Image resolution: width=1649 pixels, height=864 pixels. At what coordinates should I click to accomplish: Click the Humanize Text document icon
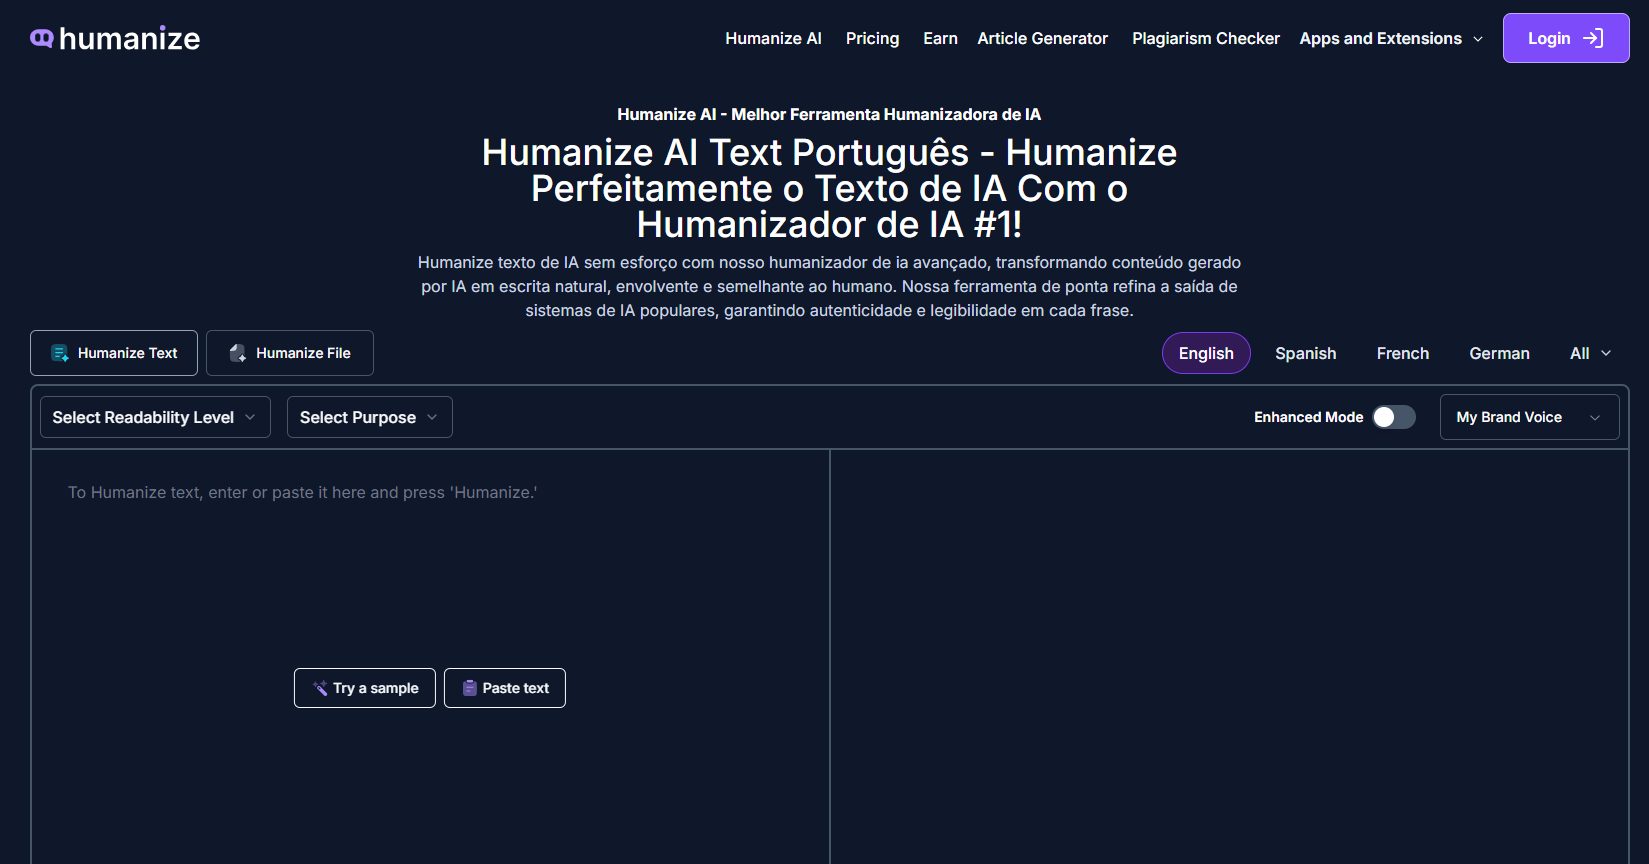[x=60, y=353]
